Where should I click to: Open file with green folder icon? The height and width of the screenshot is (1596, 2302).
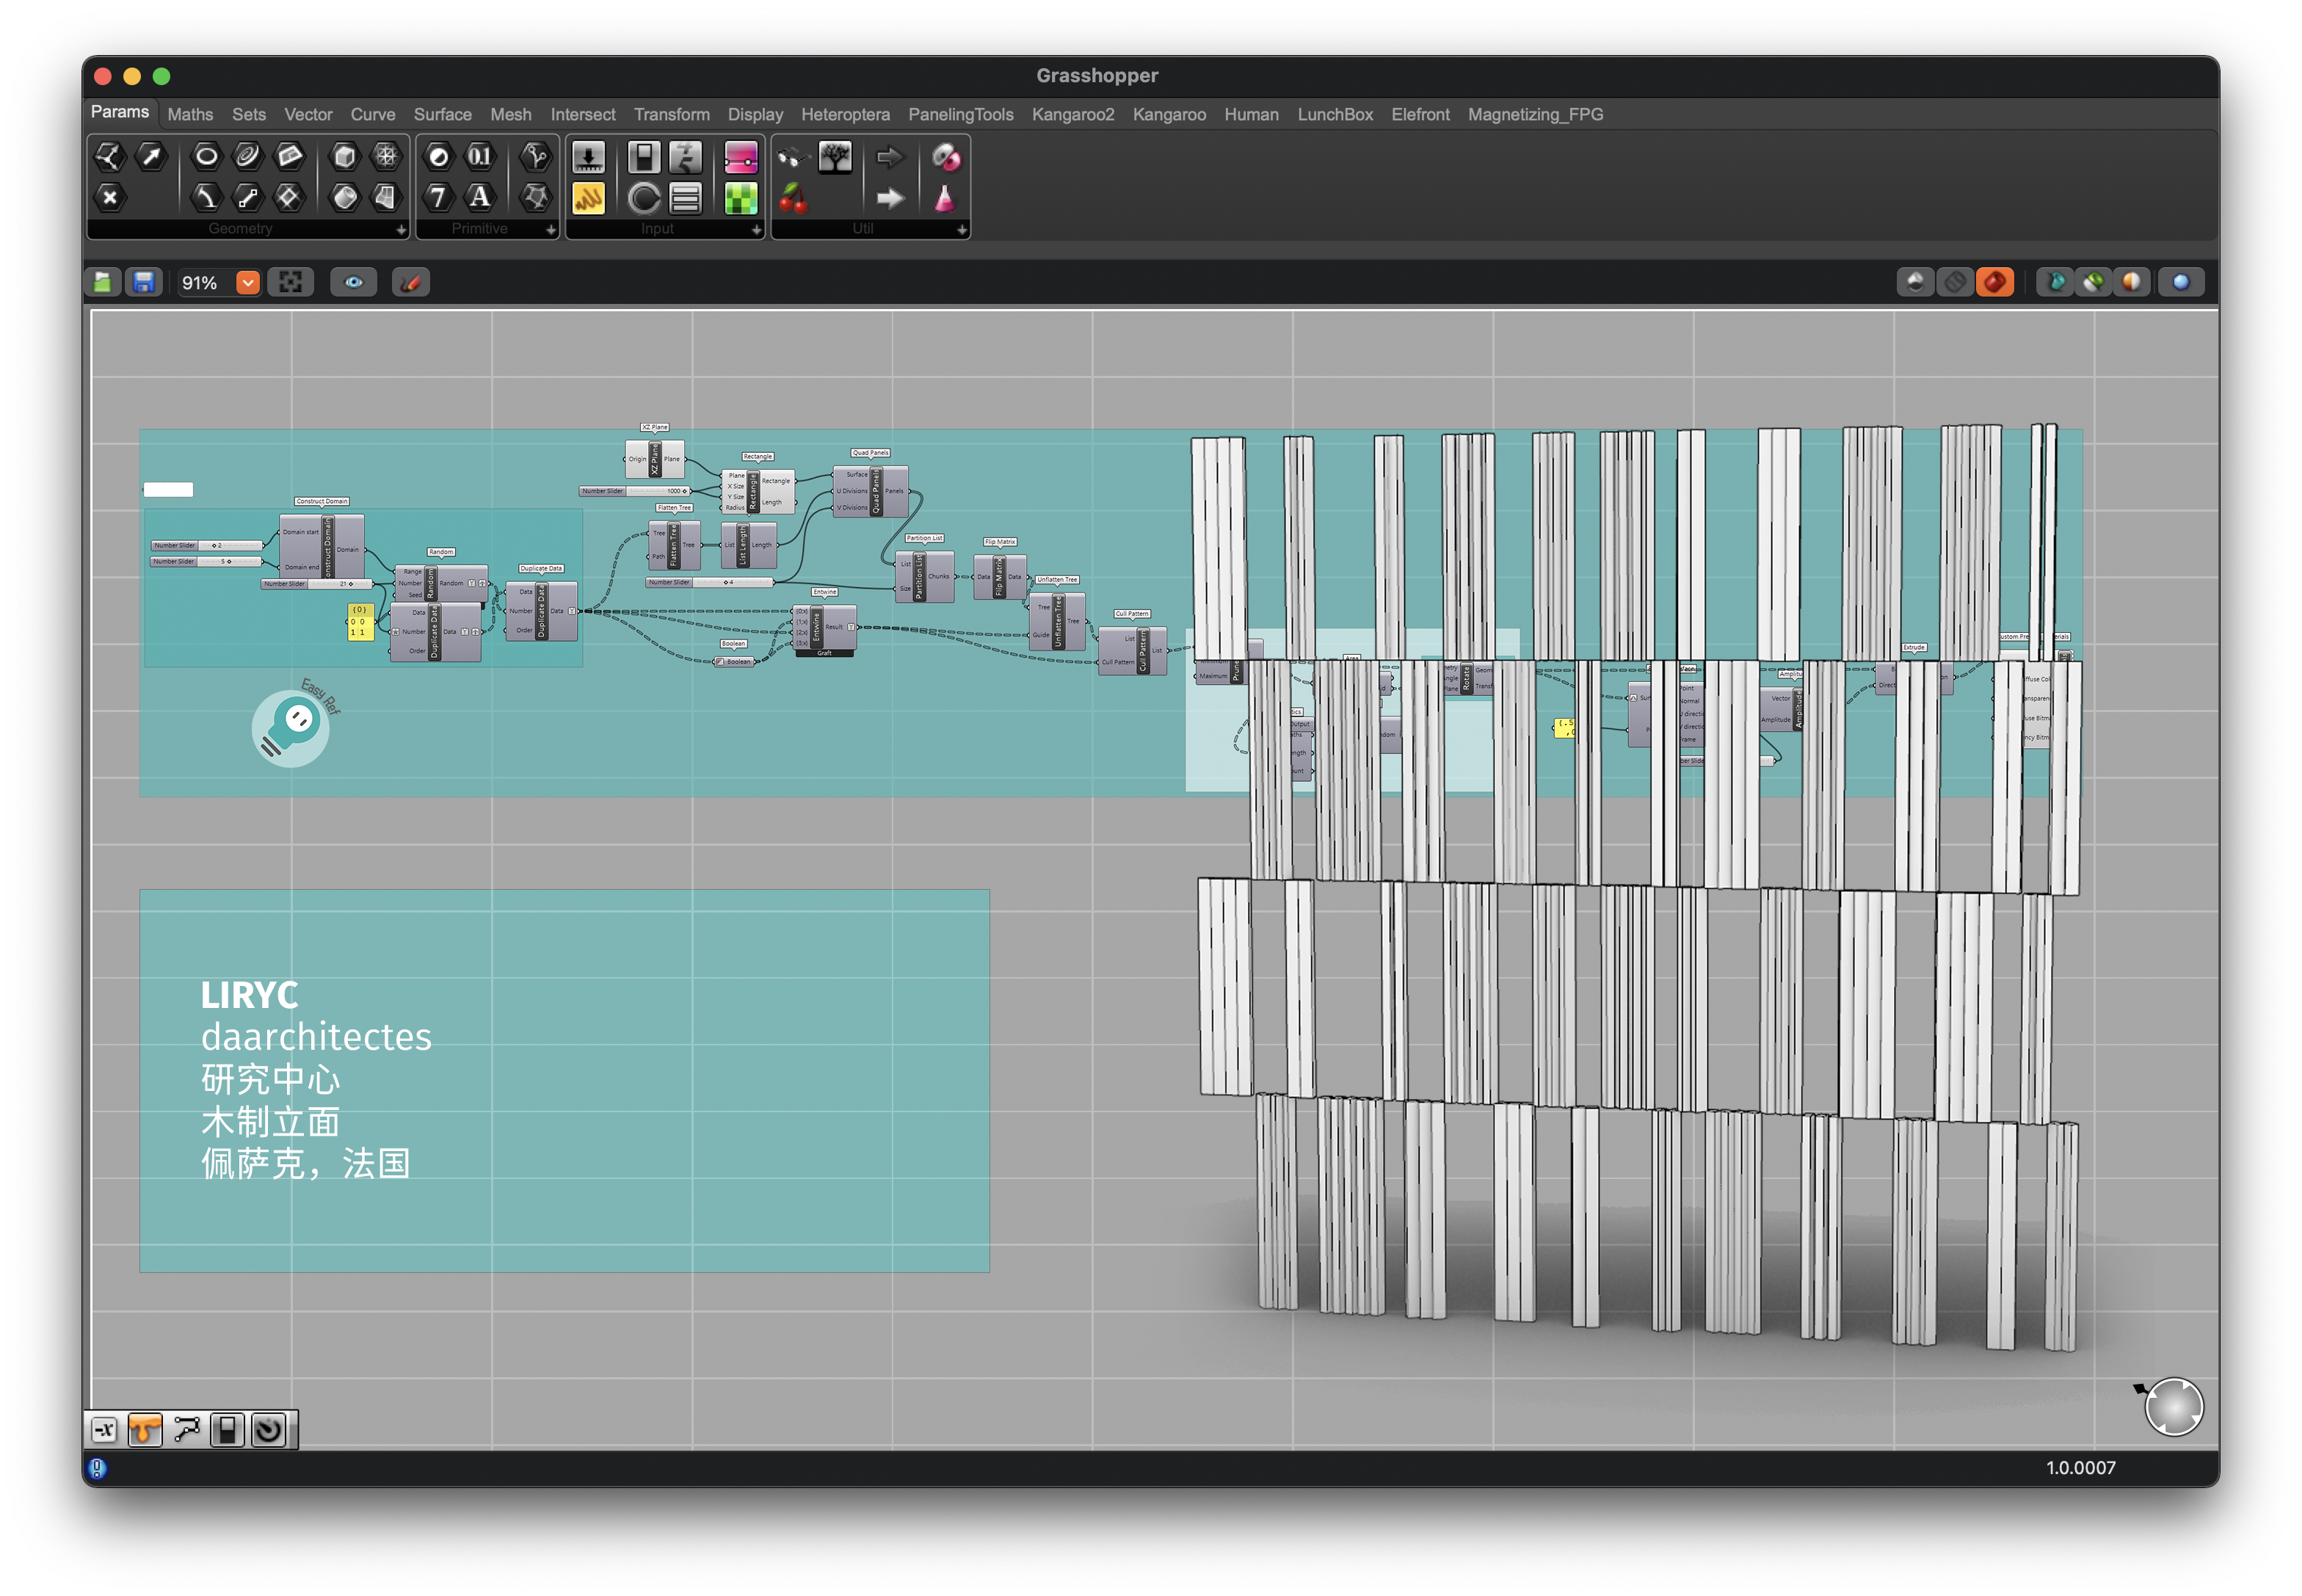click(x=102, y=283)
